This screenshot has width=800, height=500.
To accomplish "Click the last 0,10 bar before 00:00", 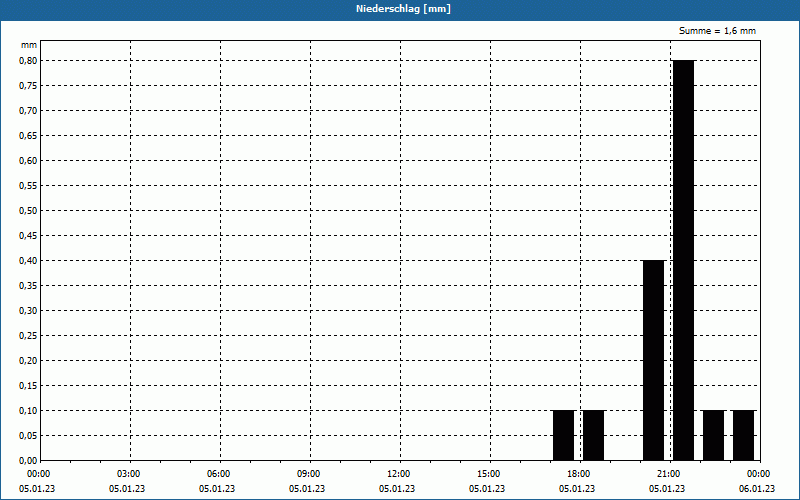I will tap(743, 435).
